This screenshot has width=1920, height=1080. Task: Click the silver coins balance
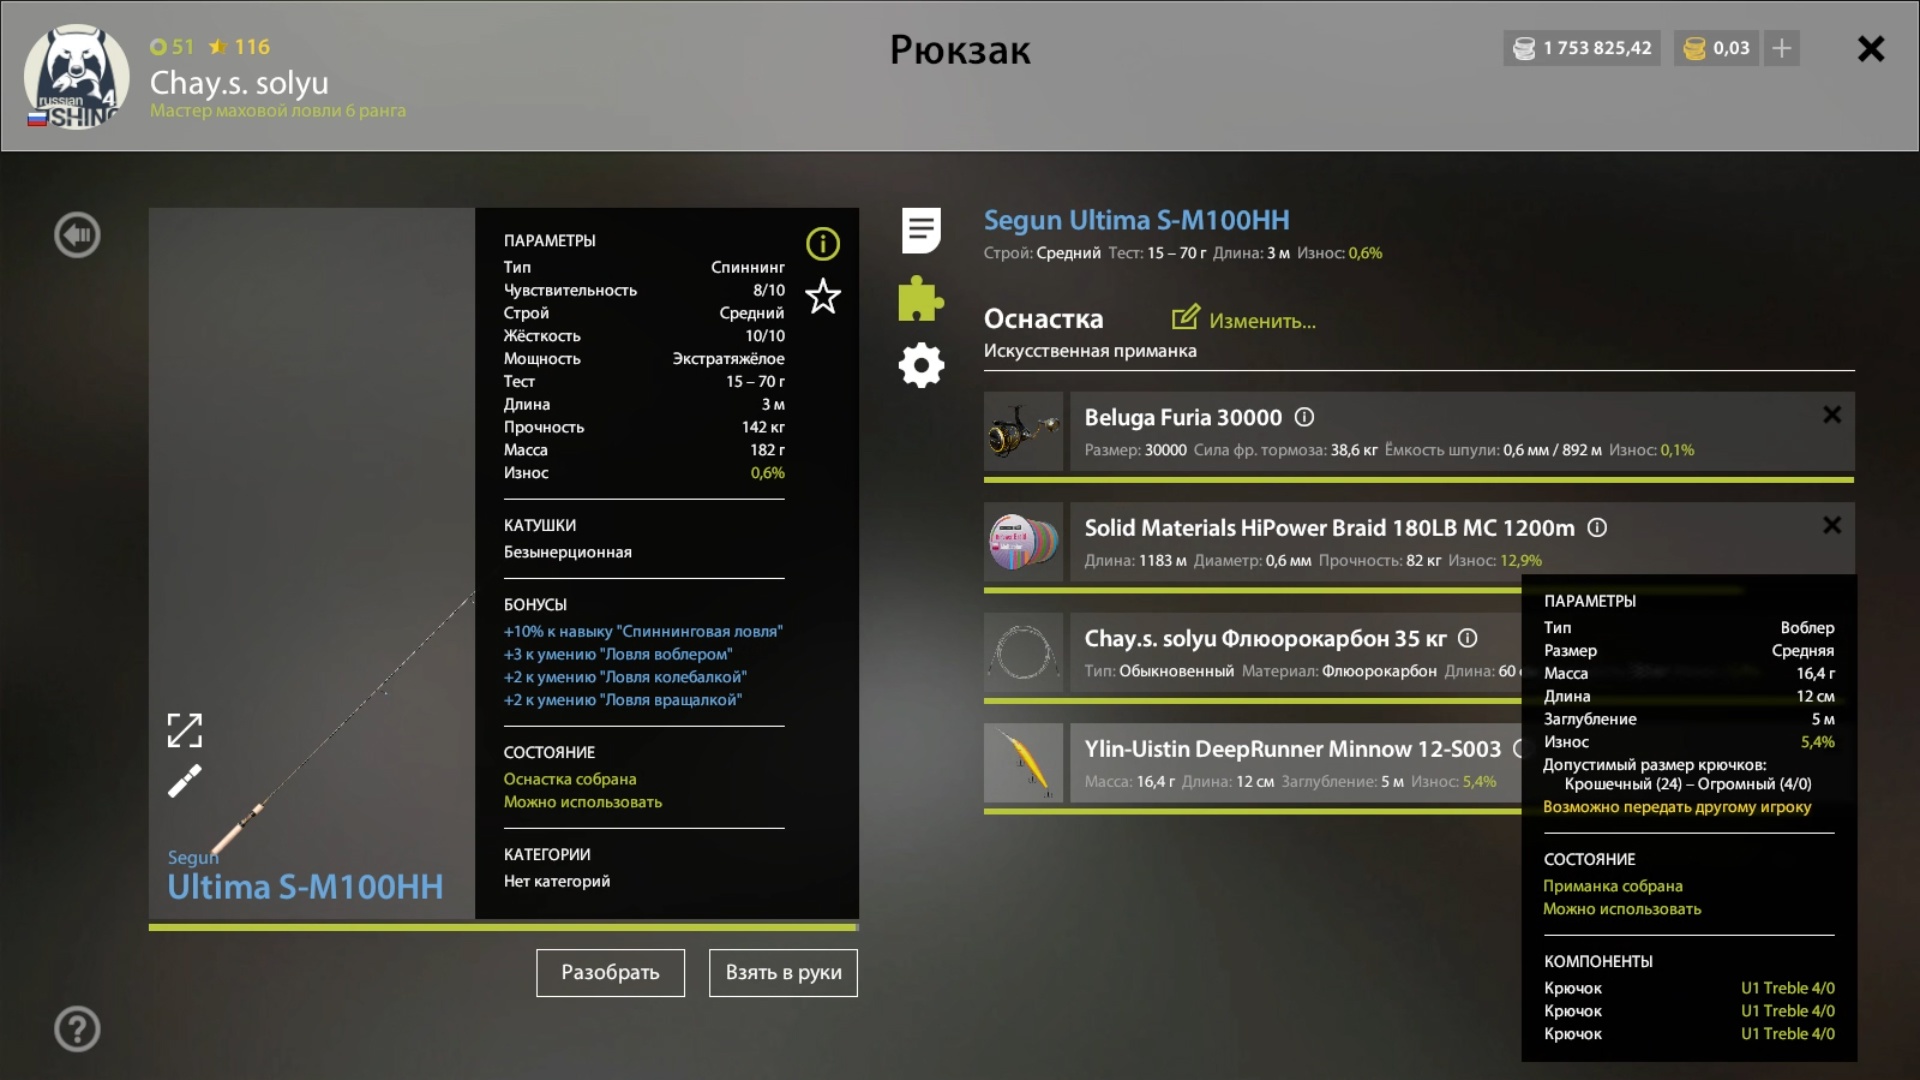click(1582, 48)
